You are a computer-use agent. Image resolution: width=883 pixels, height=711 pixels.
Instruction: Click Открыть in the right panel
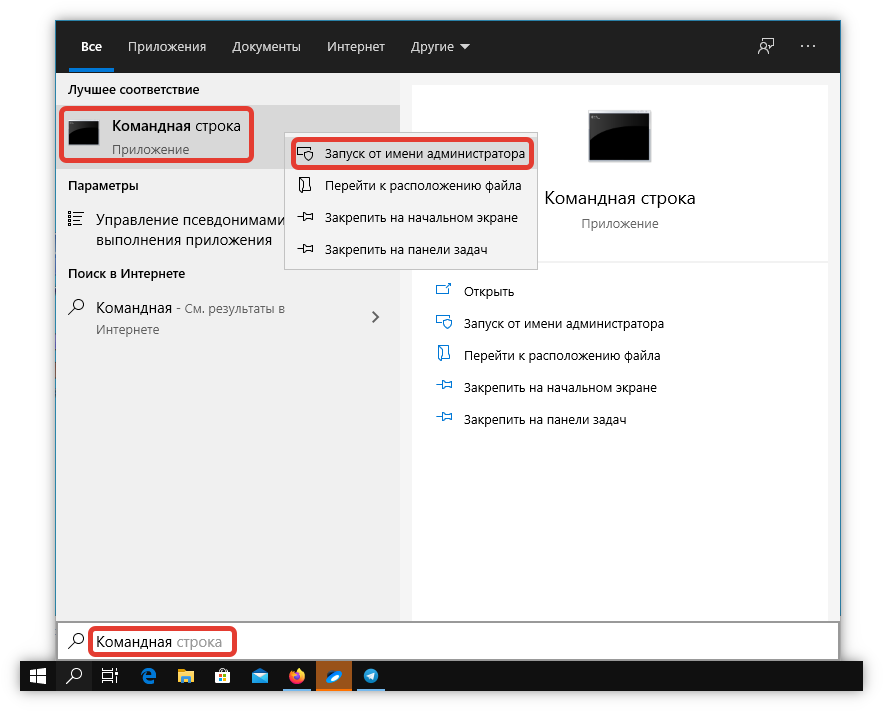[488, 291]
